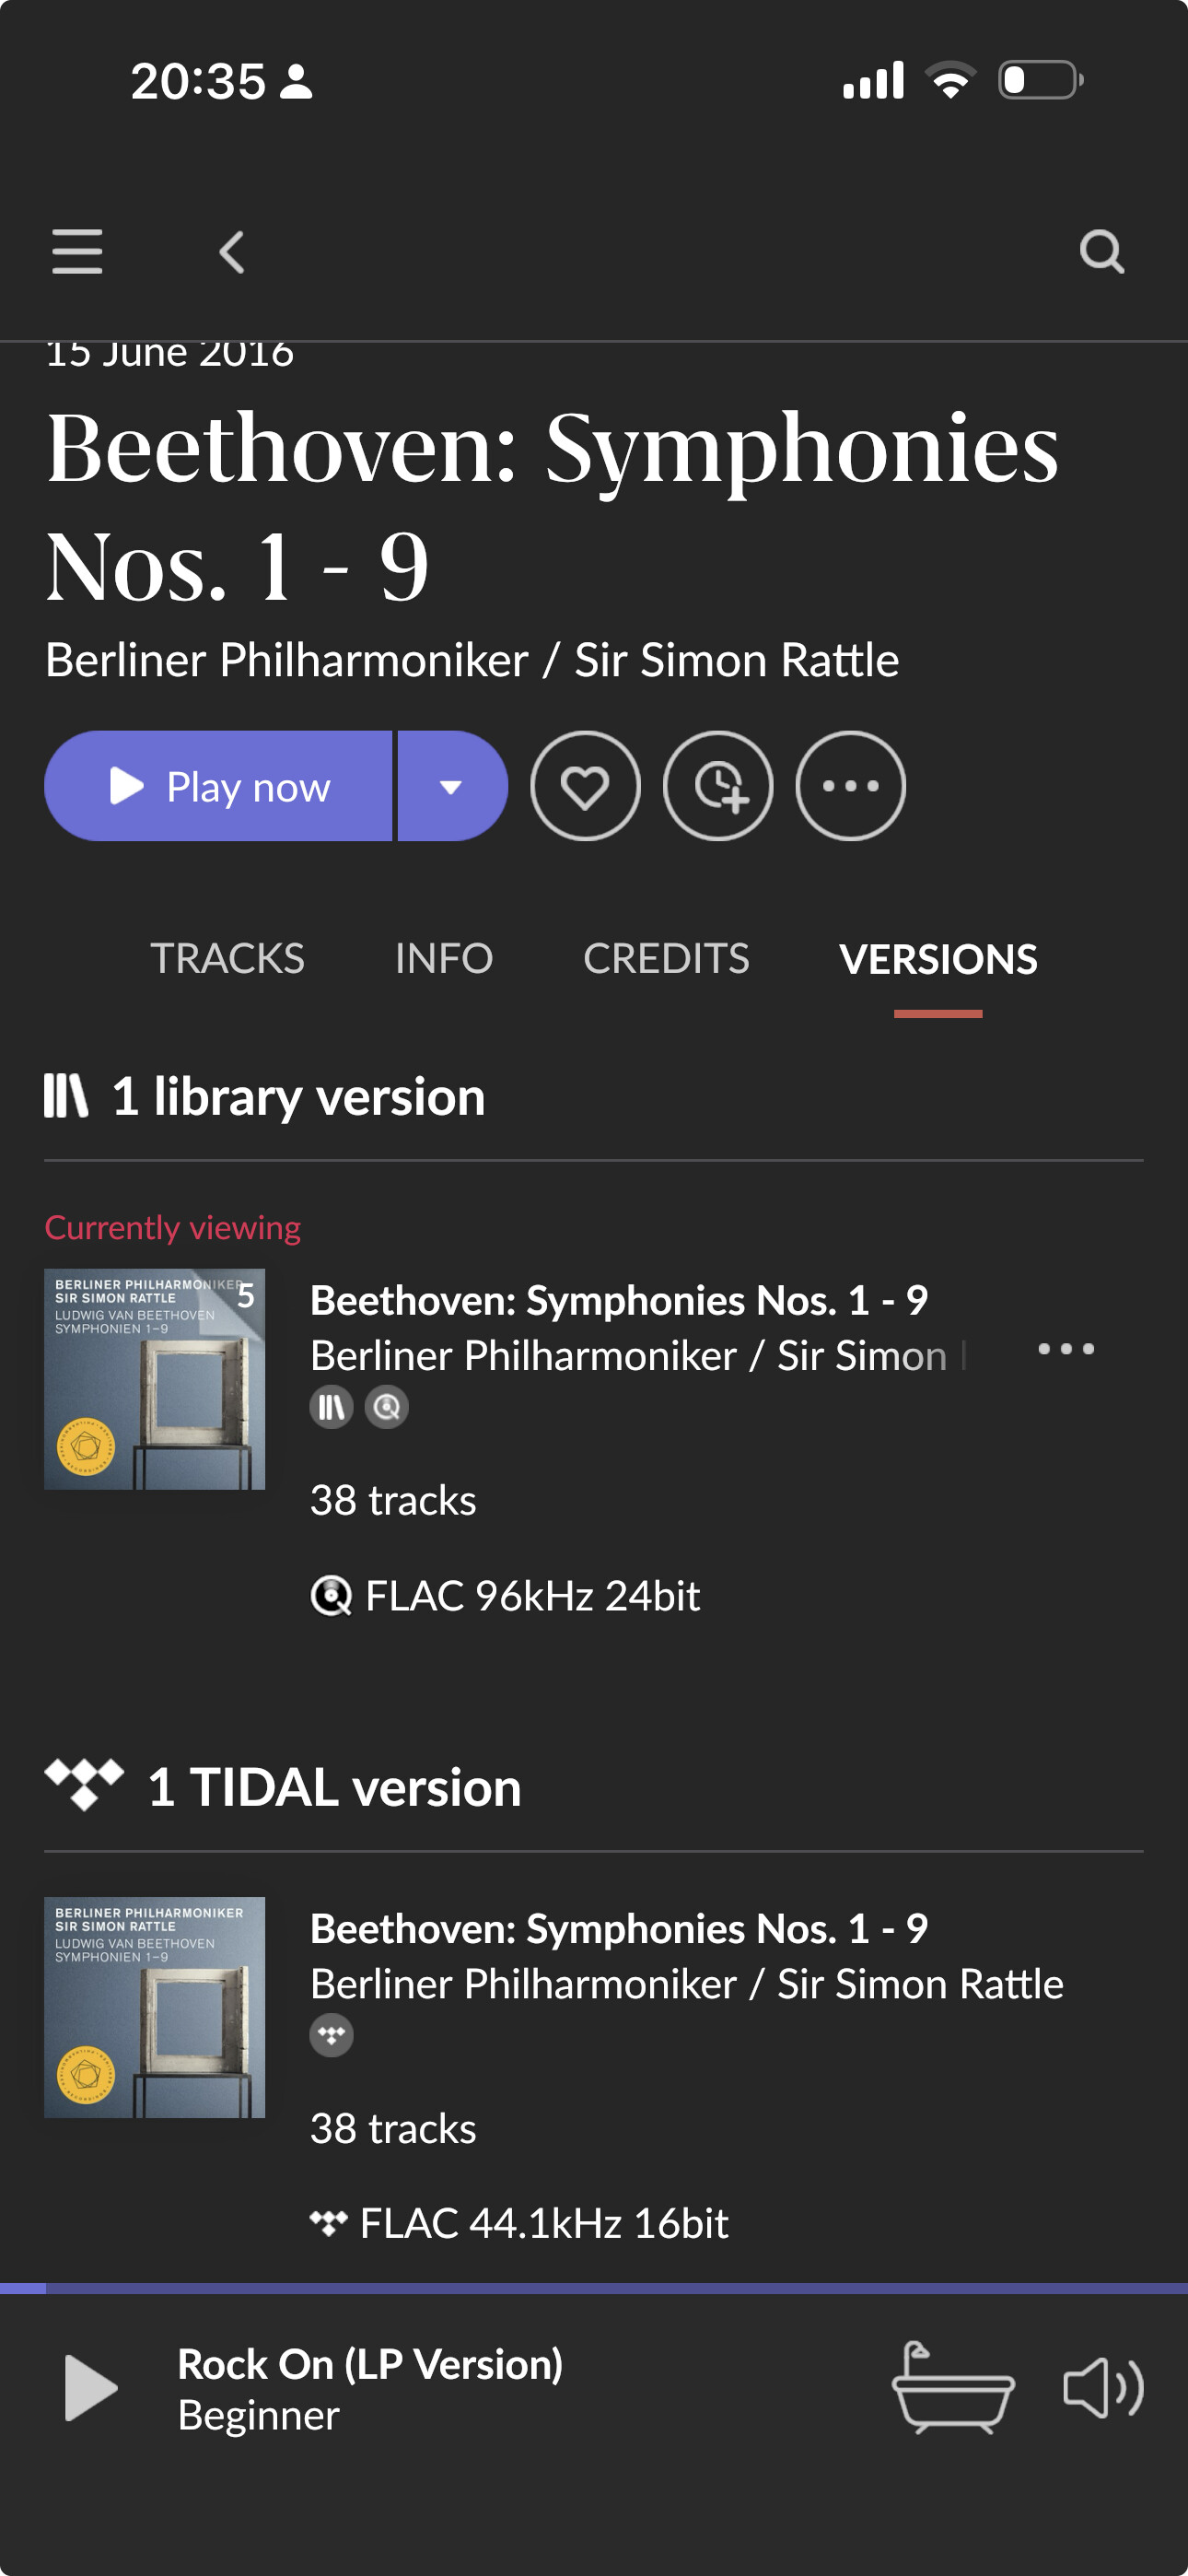Screen dimensions: 1188x2576
Task: Toggle the heart favorite for this album
Action: point(585,786)
